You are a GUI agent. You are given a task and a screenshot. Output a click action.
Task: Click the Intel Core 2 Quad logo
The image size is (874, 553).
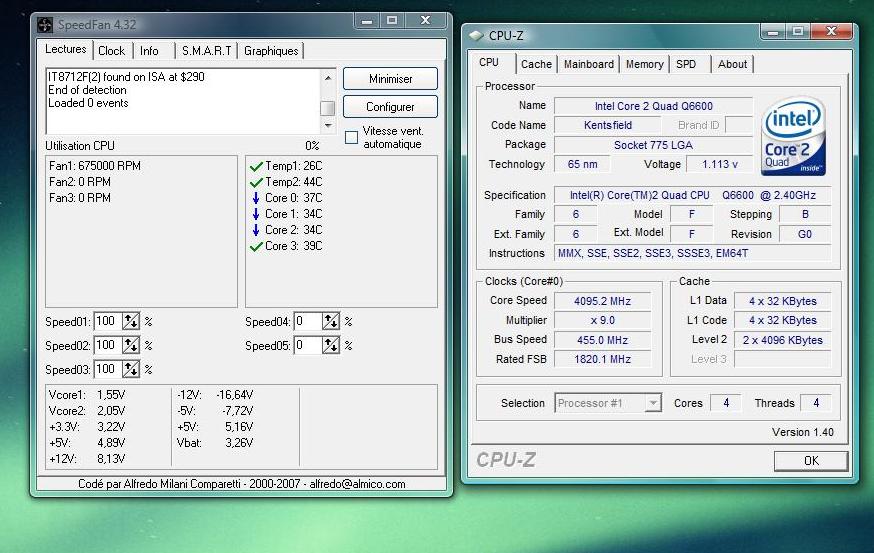(x=793, y=136)
